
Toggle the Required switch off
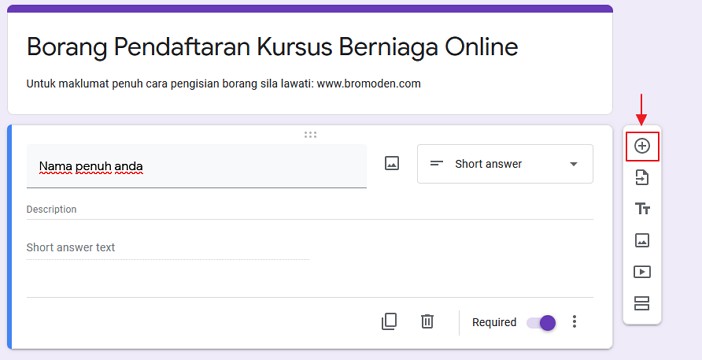click(541, 323)
